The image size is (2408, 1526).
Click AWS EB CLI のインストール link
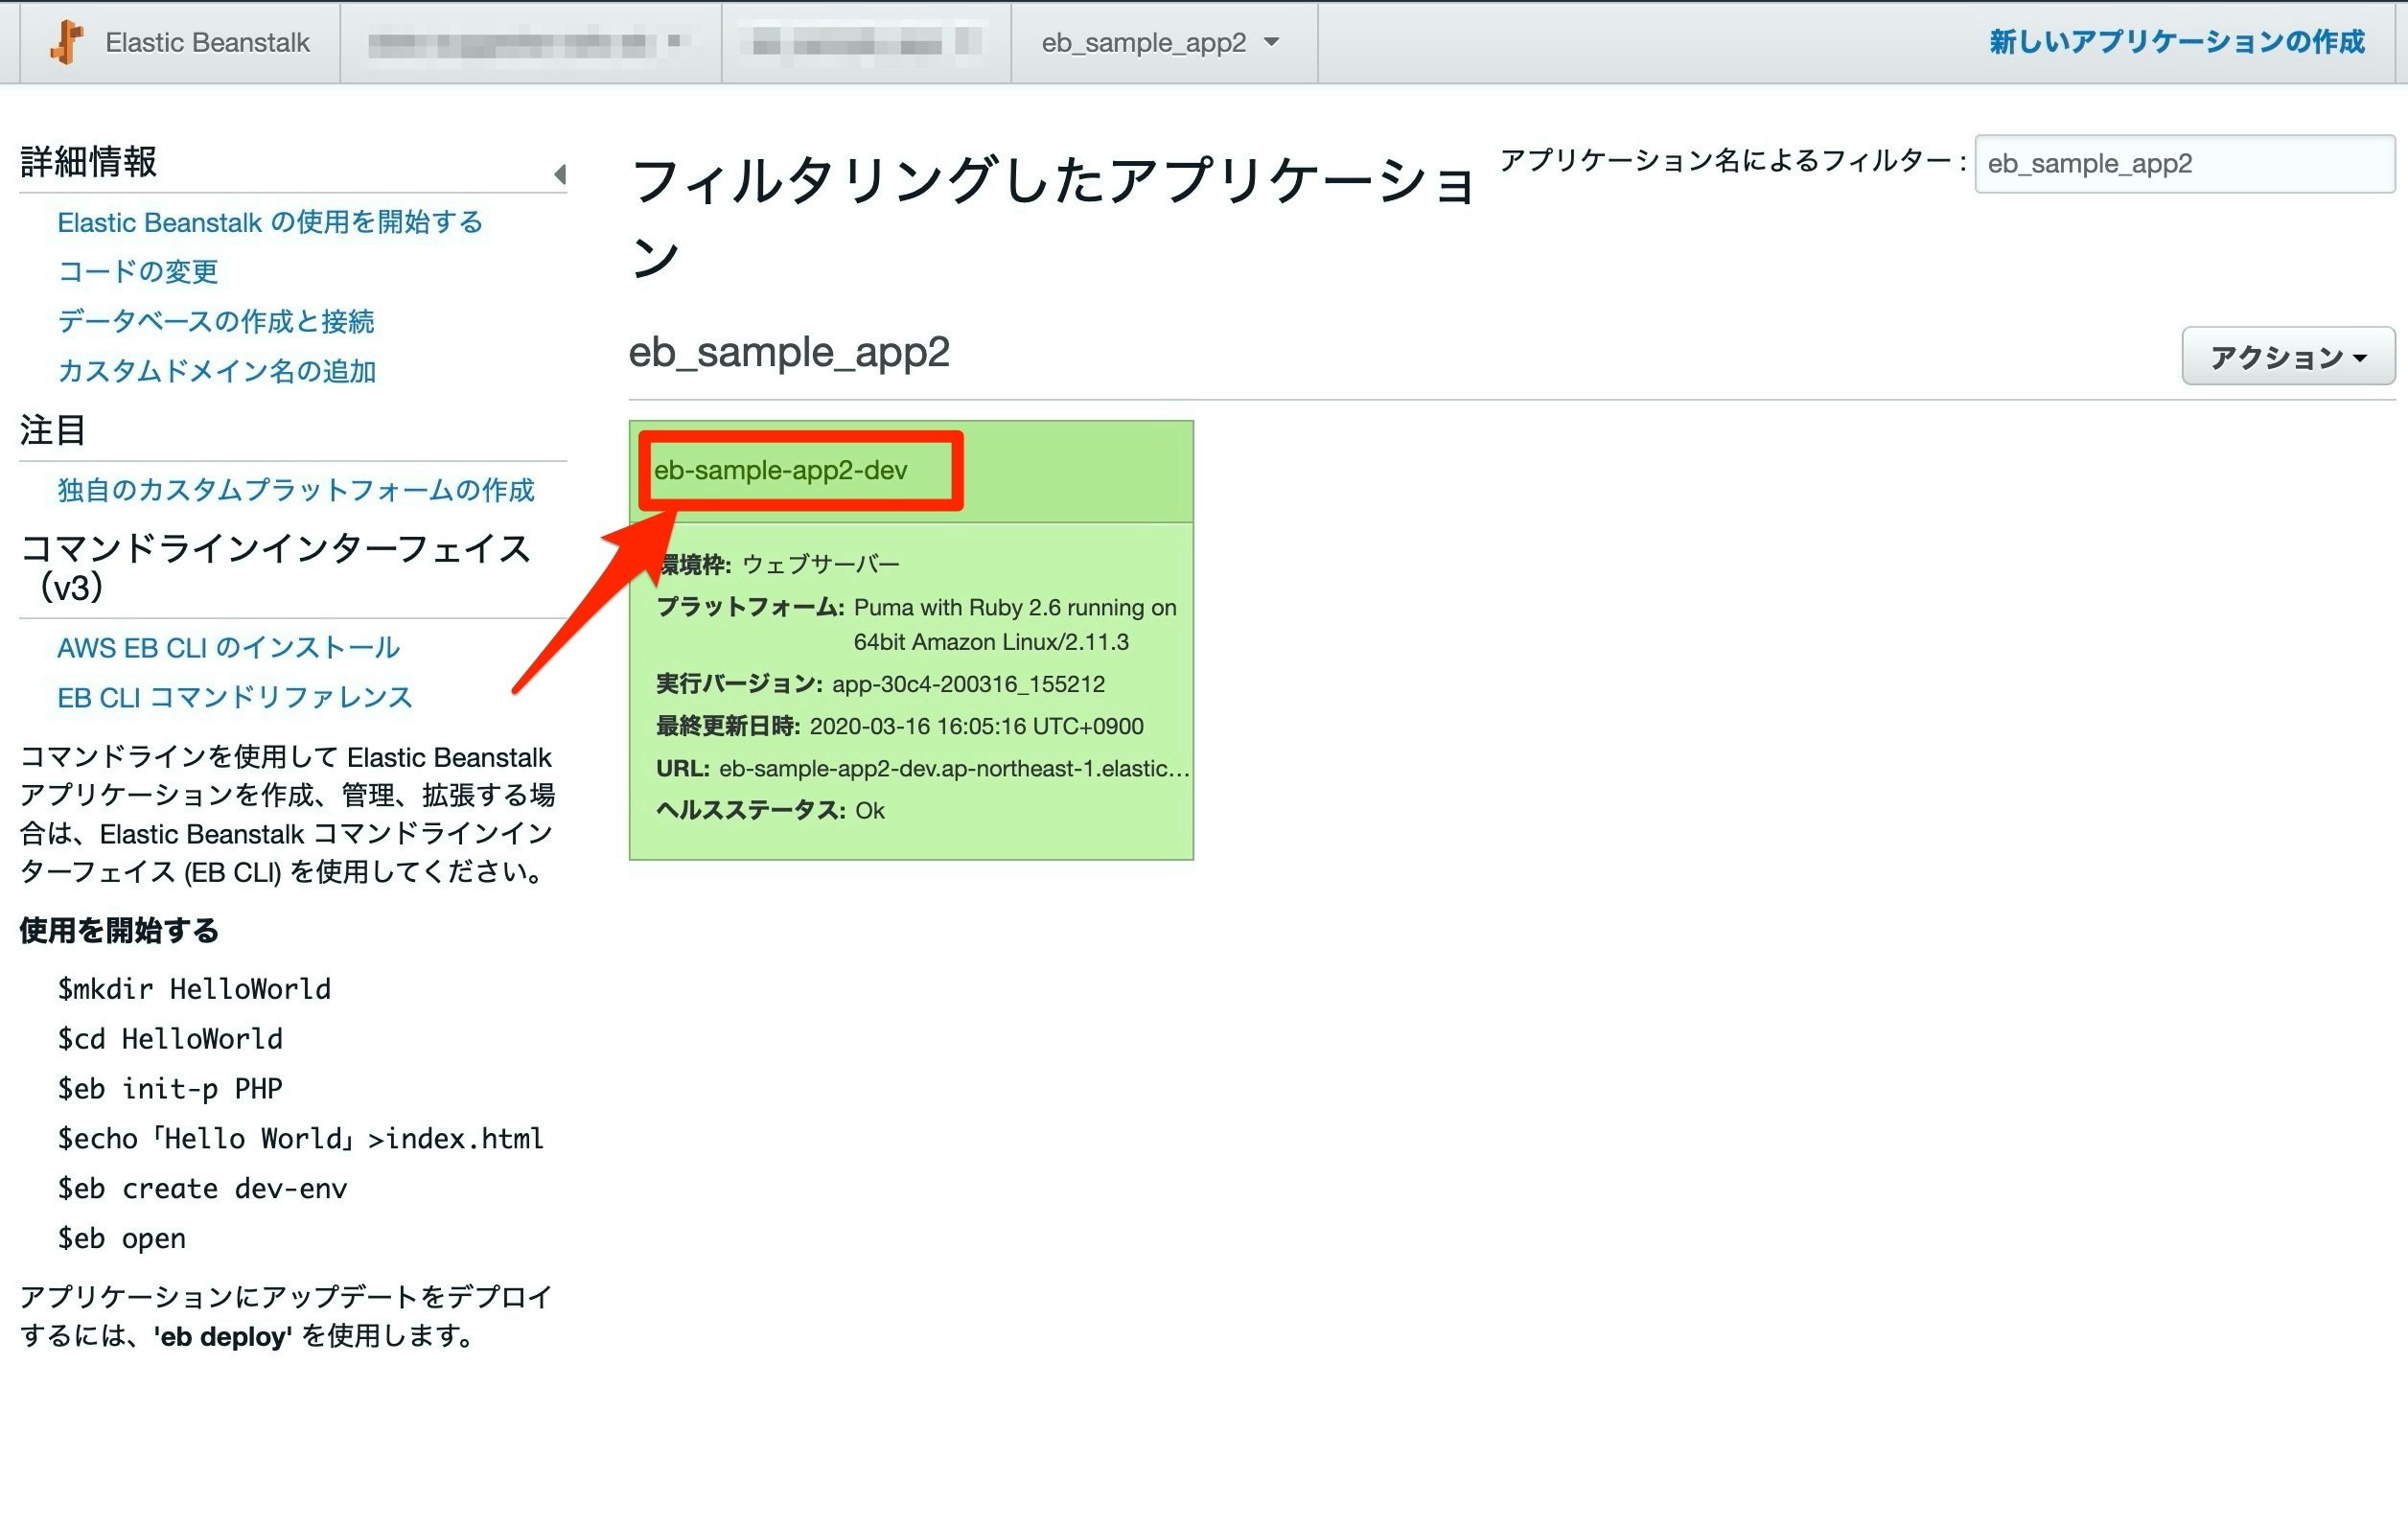click(228, 648)
